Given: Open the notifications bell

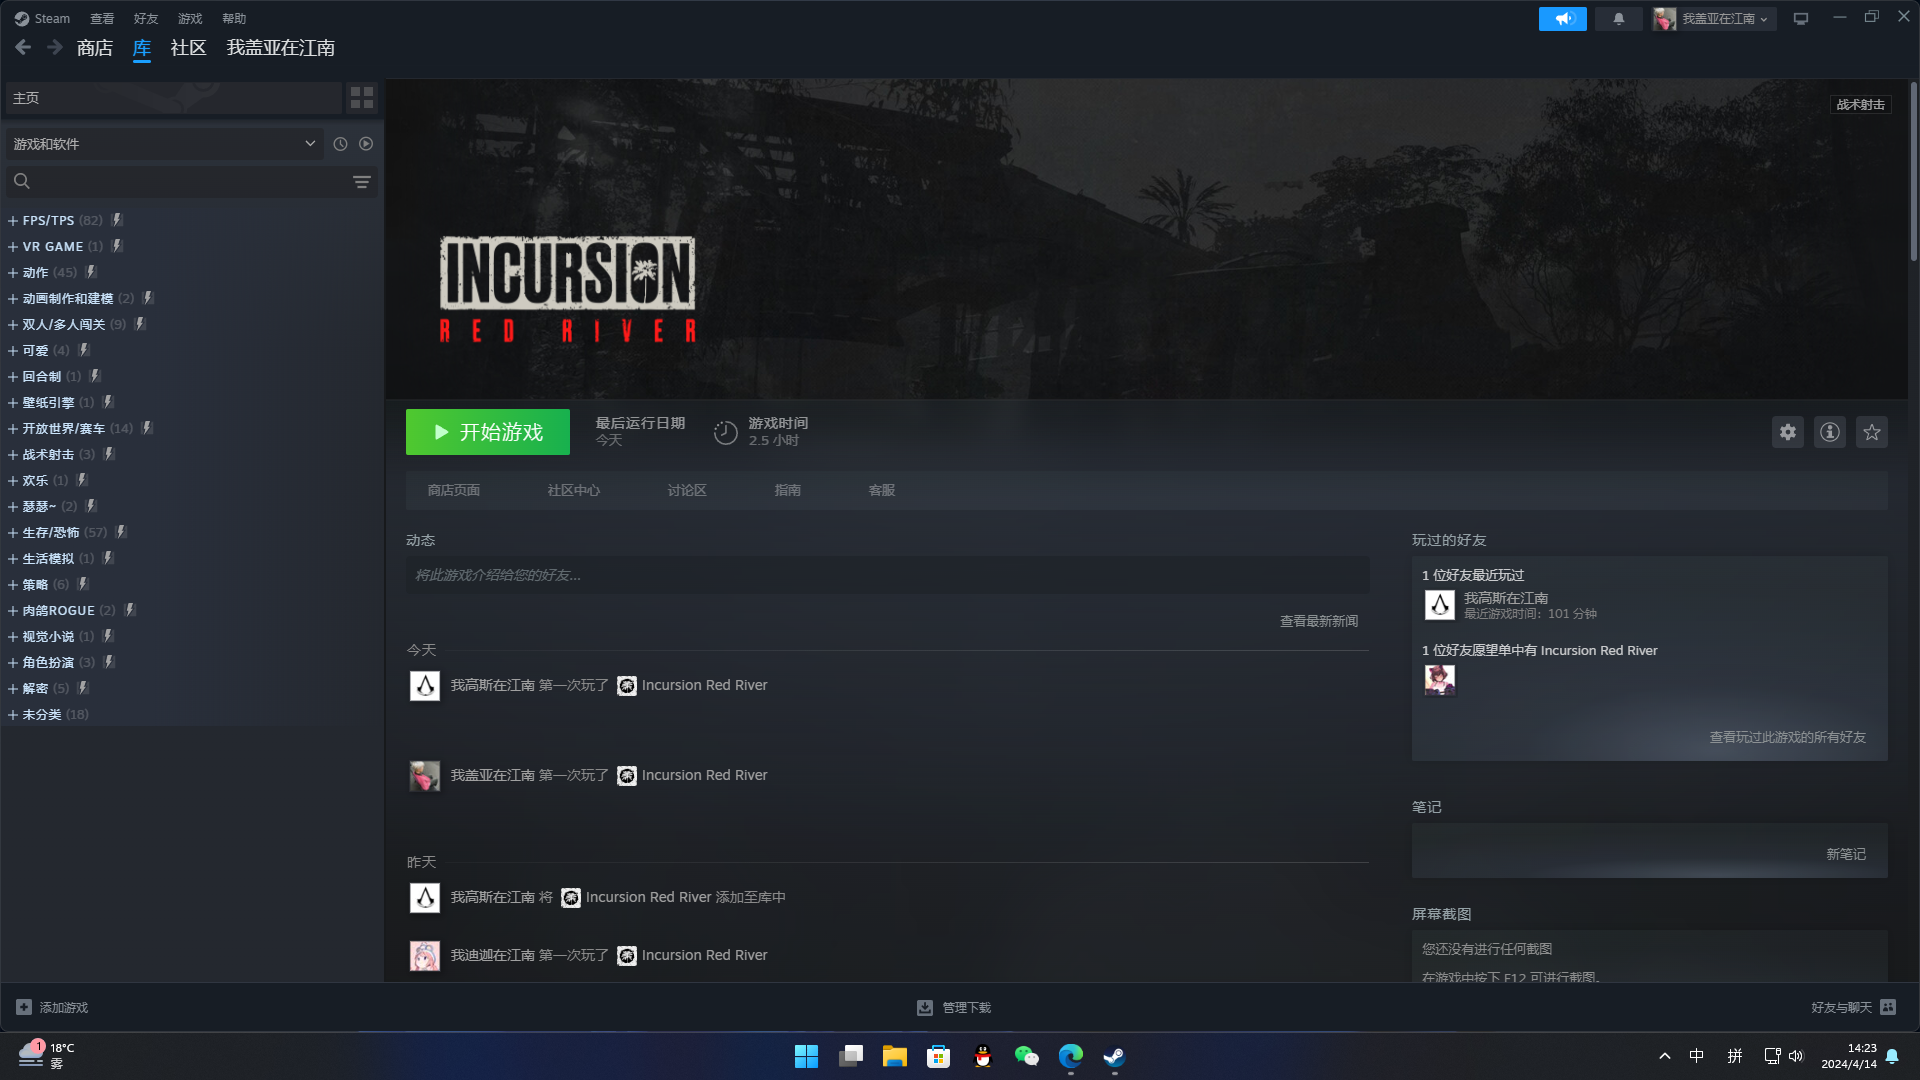Looking at the screenshot, I should click(1618, 19).
